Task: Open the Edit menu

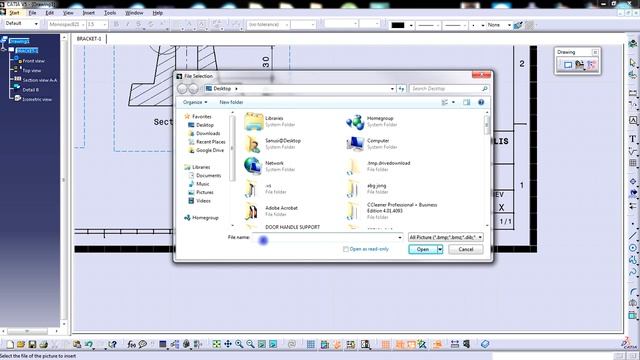Action: 49,13
